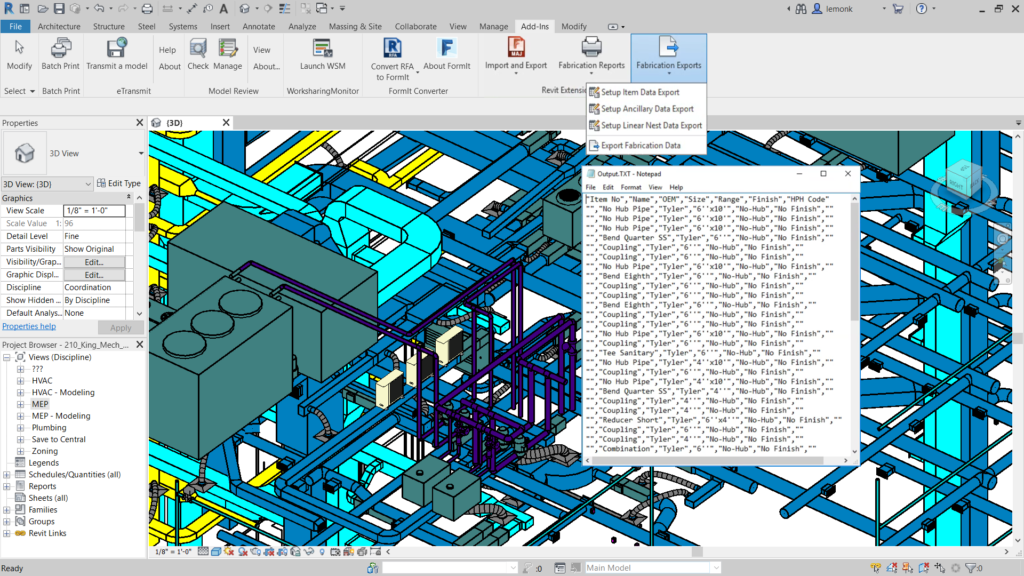Click the View Scale input field

94,211
